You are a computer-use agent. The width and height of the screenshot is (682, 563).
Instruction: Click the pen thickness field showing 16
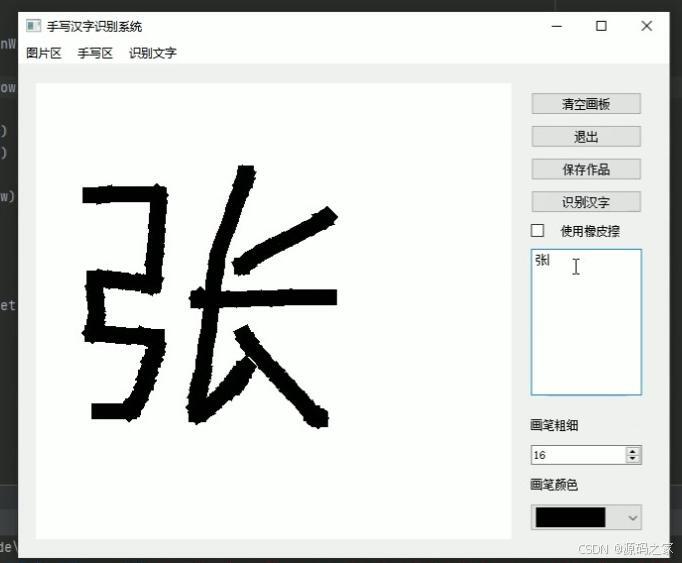pos(578,455)
